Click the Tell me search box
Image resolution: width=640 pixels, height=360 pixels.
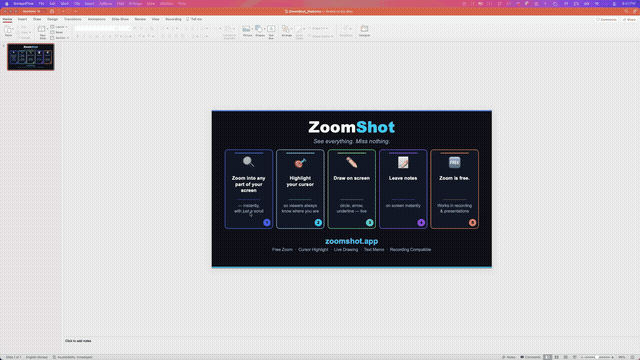(194, 19)
